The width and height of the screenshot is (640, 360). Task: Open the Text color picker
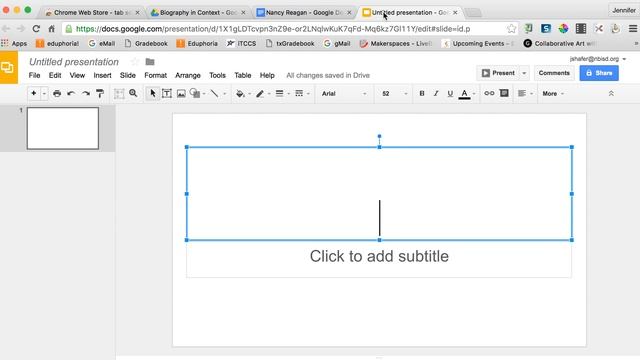click(464, 94)
